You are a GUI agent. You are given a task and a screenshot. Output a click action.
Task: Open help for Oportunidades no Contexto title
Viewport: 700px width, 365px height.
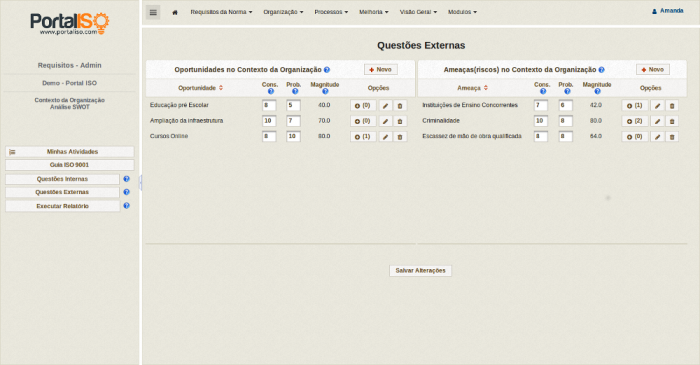327,70
